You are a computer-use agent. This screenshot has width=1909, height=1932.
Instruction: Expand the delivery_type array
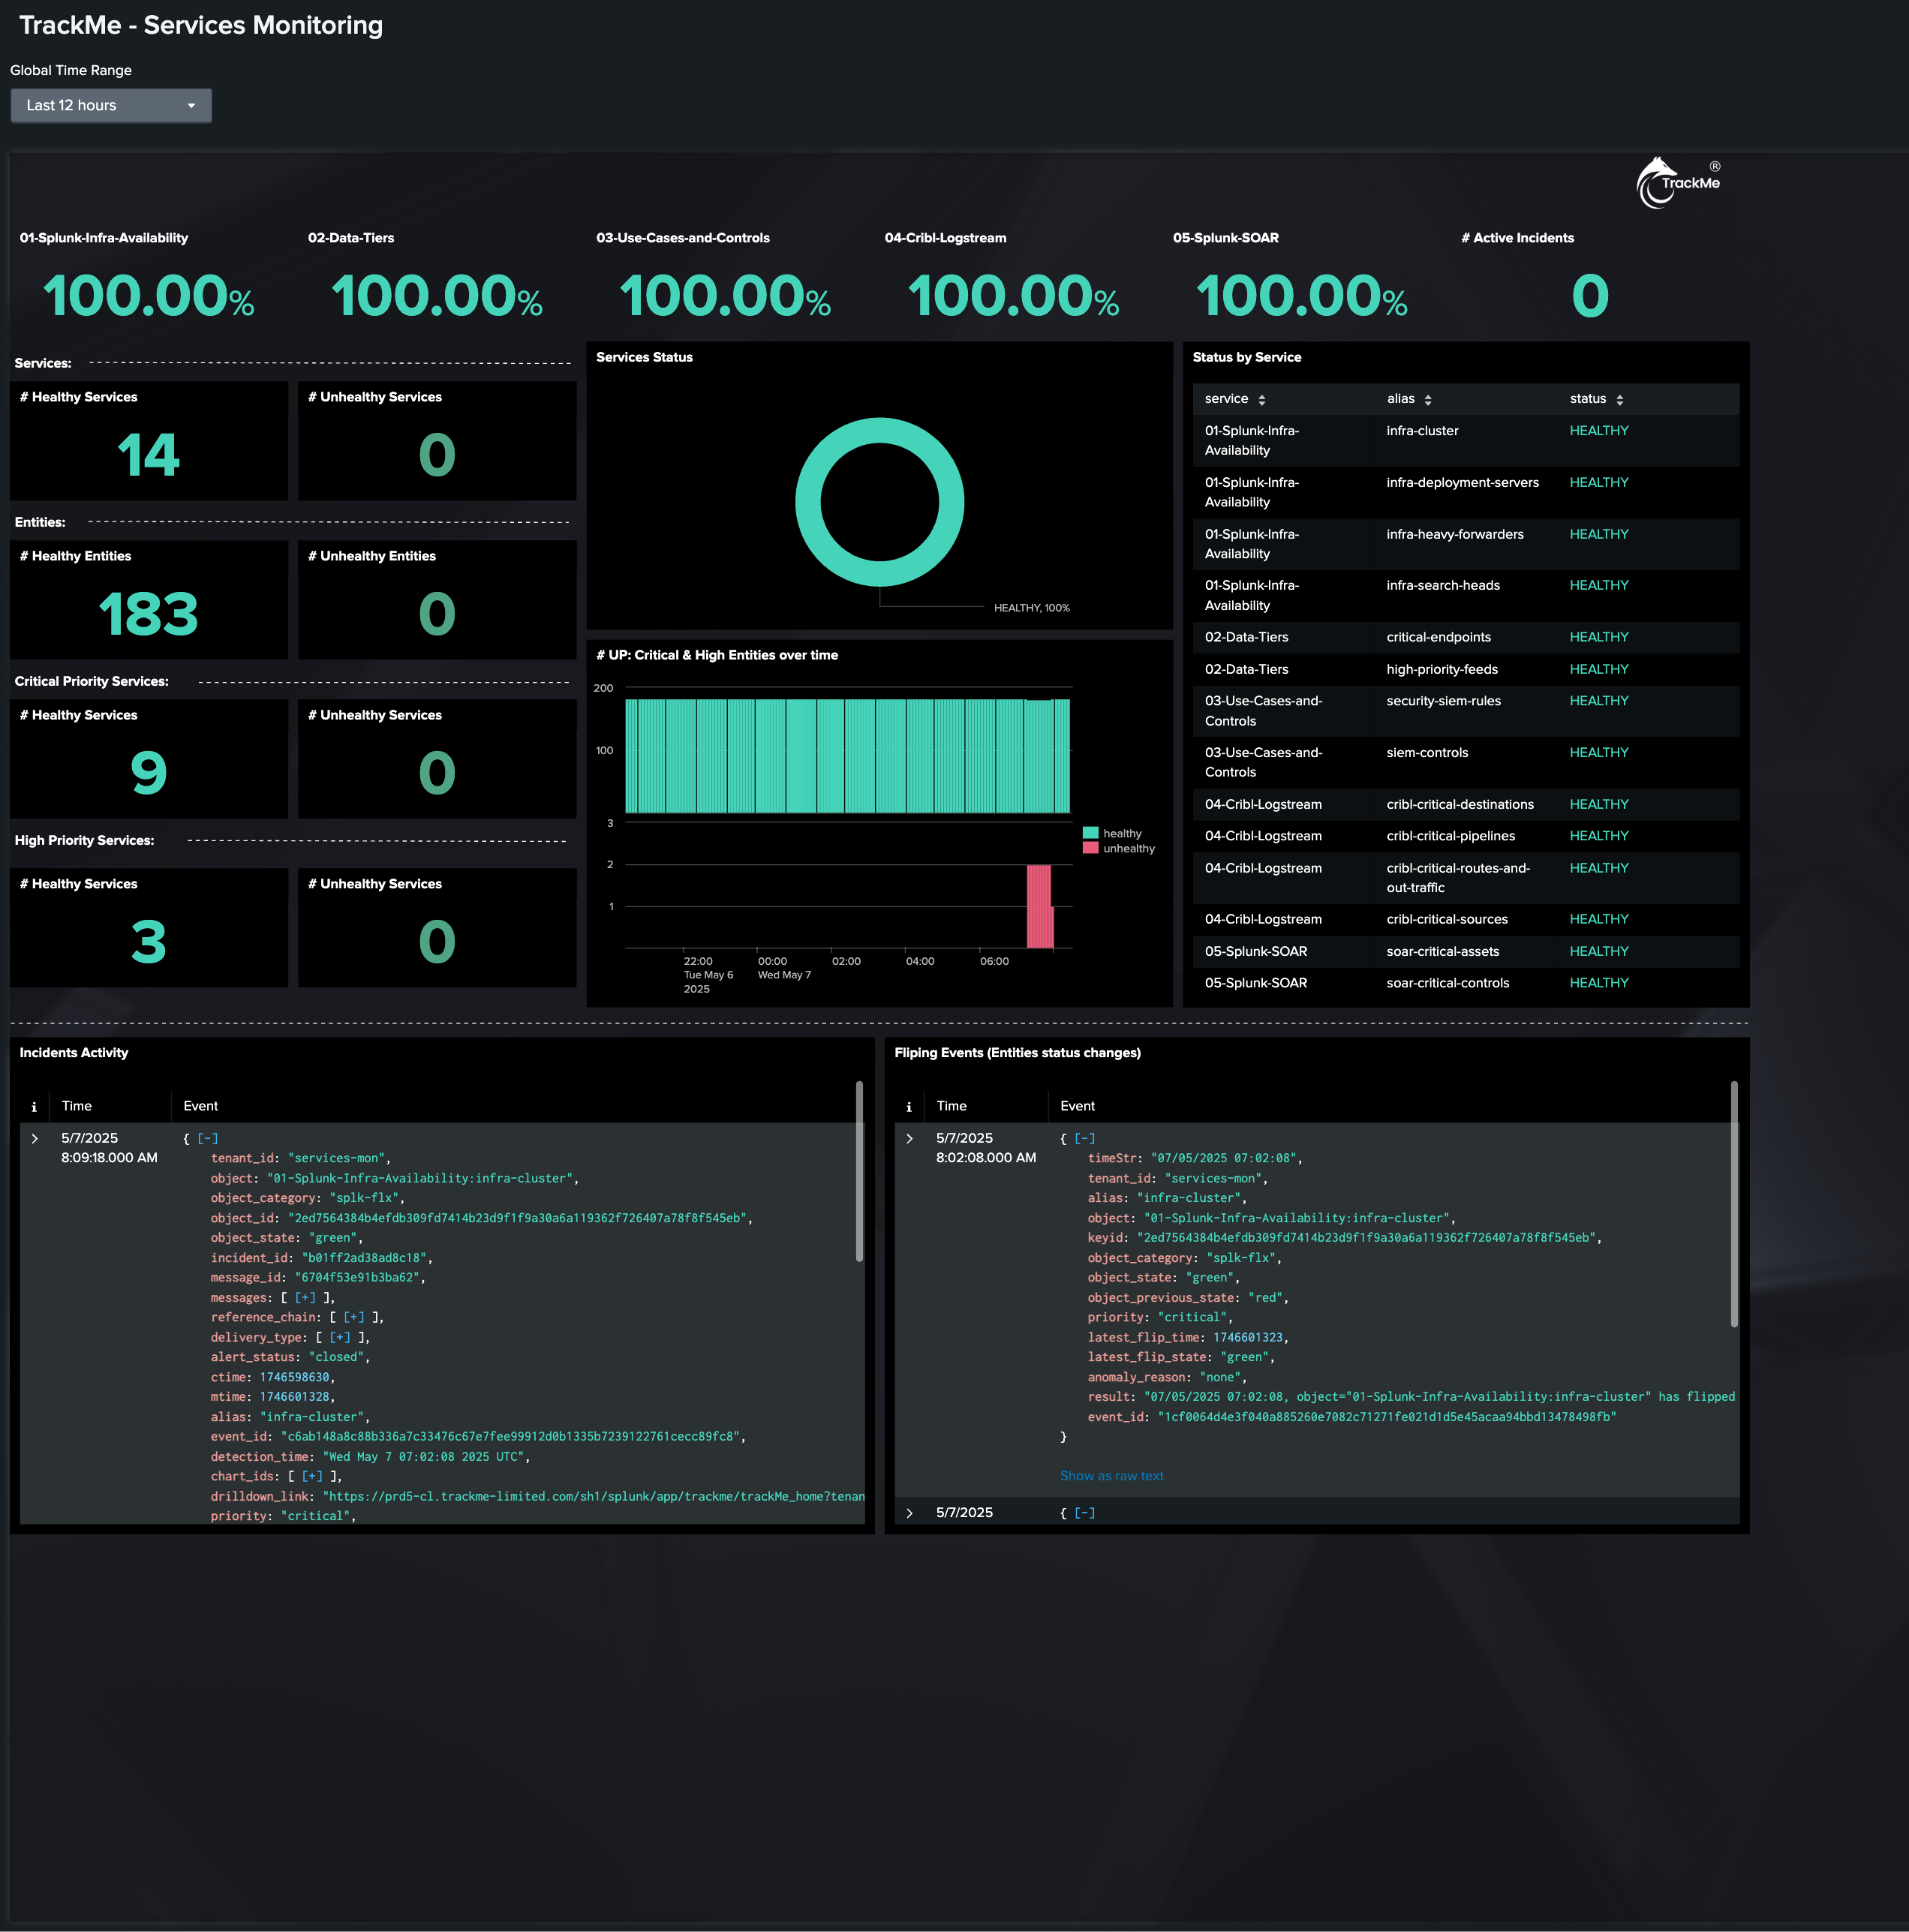(x=340, y=1337)
